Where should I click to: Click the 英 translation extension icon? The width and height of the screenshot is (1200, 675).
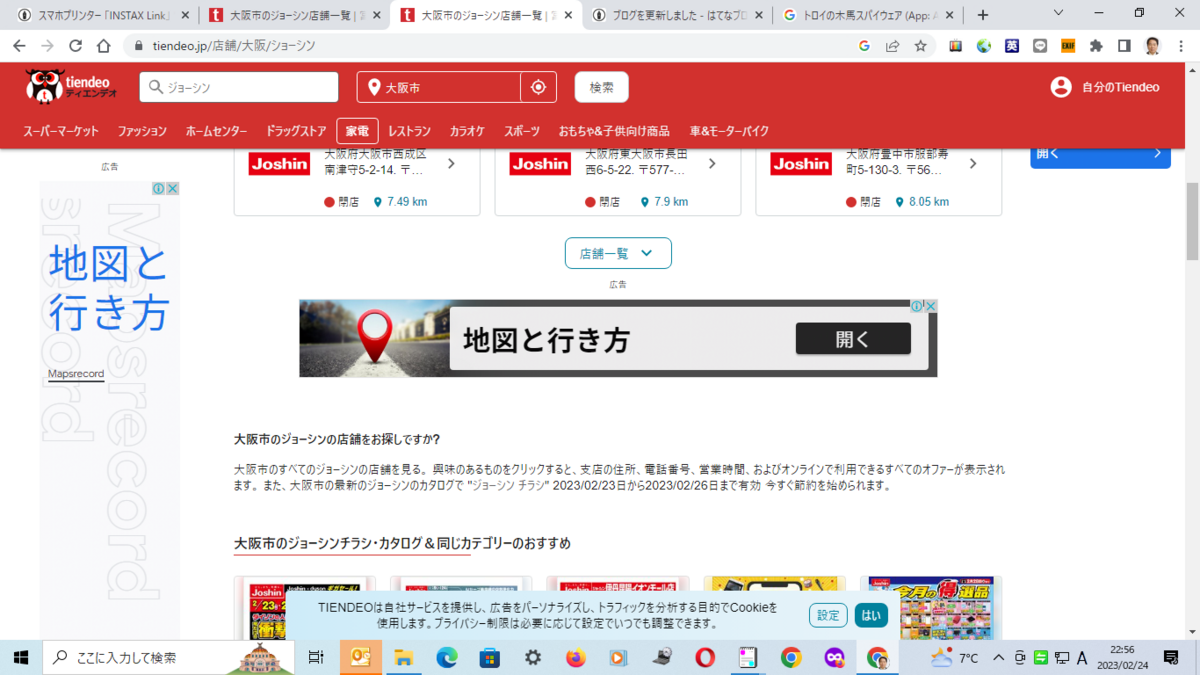point(1012,46)
